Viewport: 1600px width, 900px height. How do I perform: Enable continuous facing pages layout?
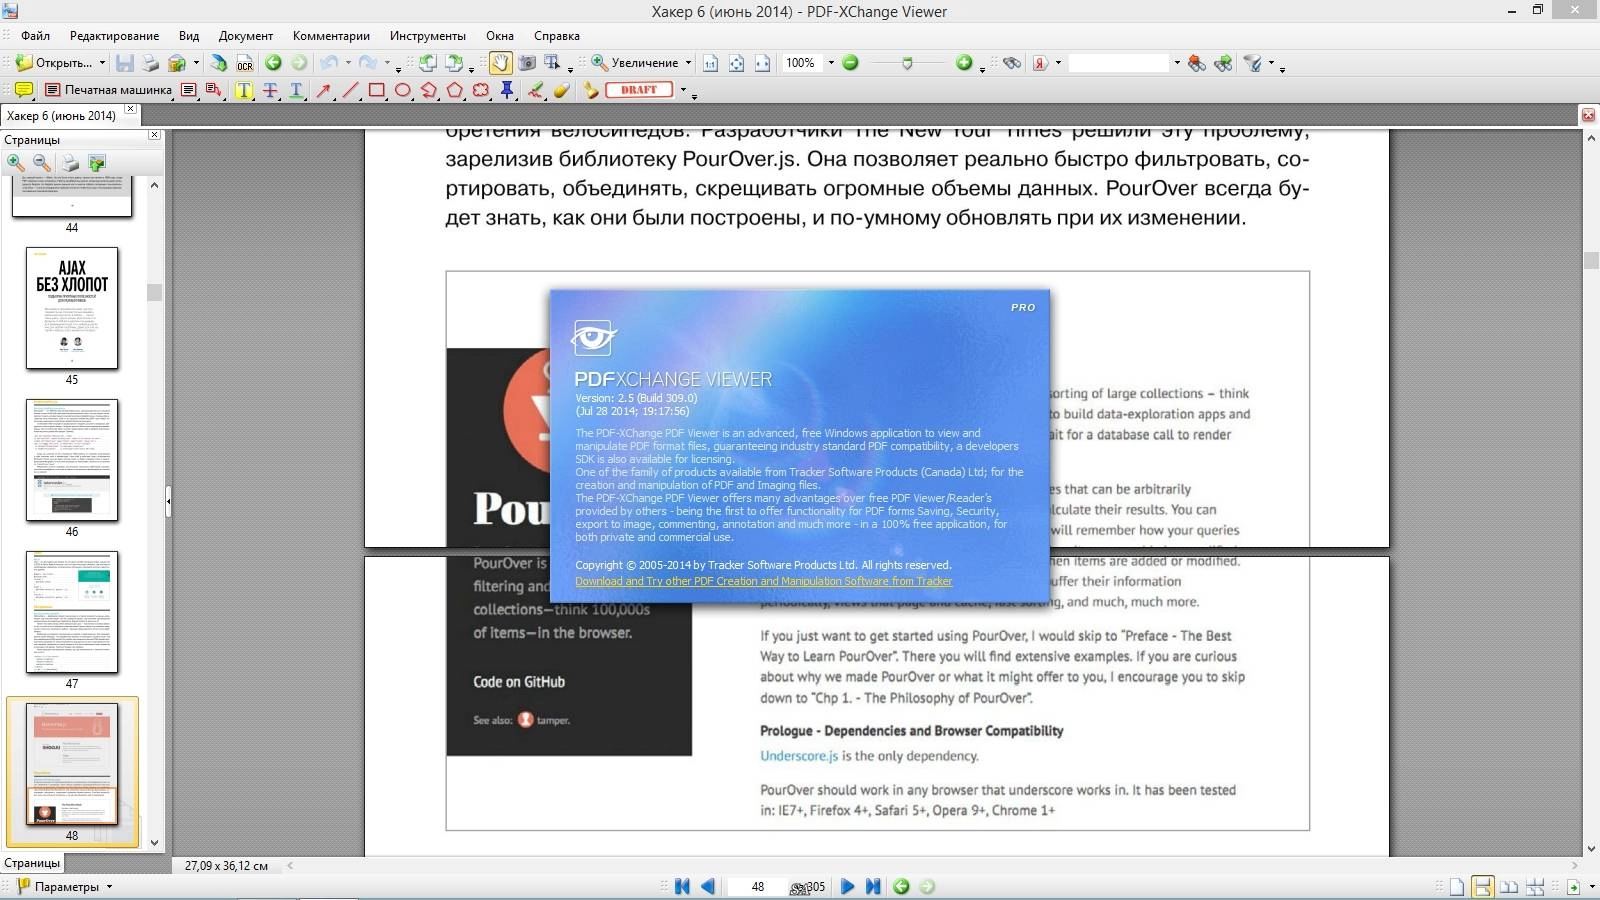1535,887
